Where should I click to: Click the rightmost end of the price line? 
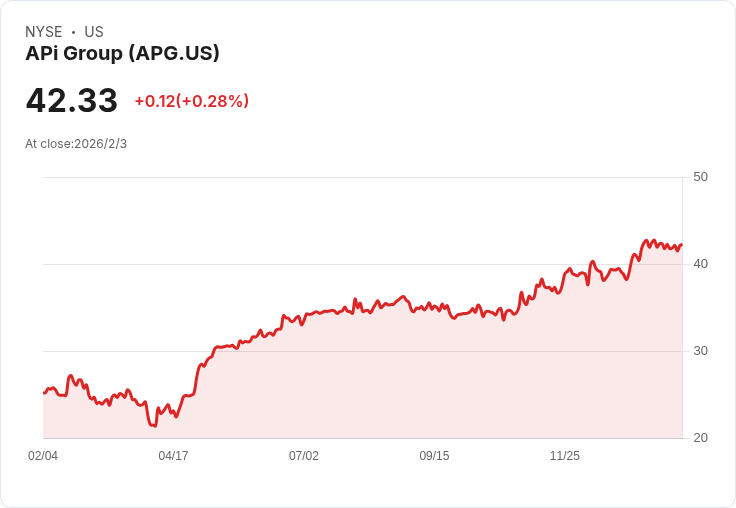point(681,244)
